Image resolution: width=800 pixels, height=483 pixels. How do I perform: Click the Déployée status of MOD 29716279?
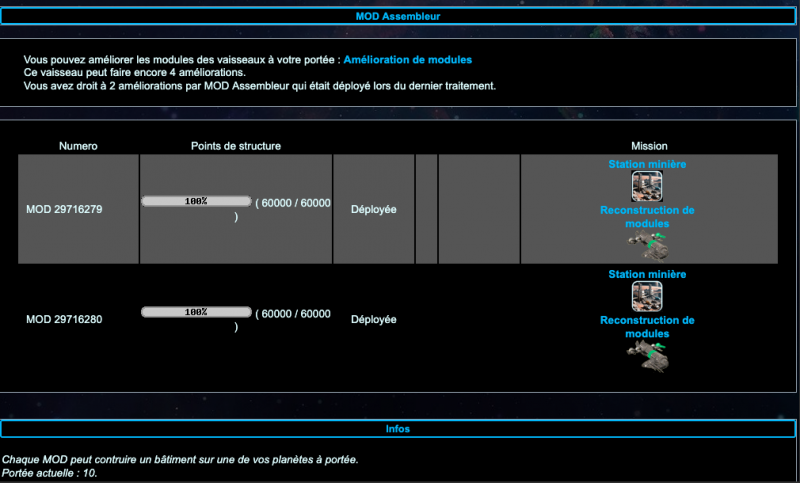(x=373, y=209)
